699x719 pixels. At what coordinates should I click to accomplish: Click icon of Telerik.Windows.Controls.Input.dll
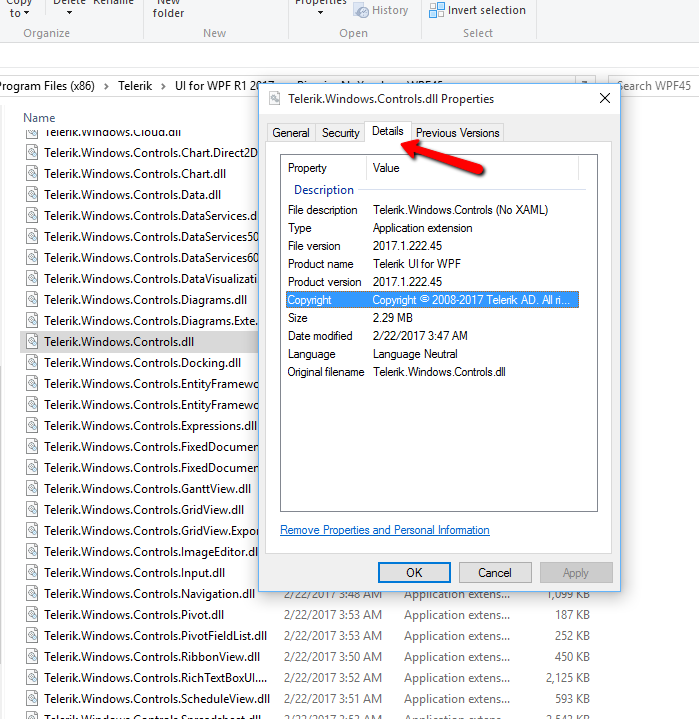coord(32,572)
